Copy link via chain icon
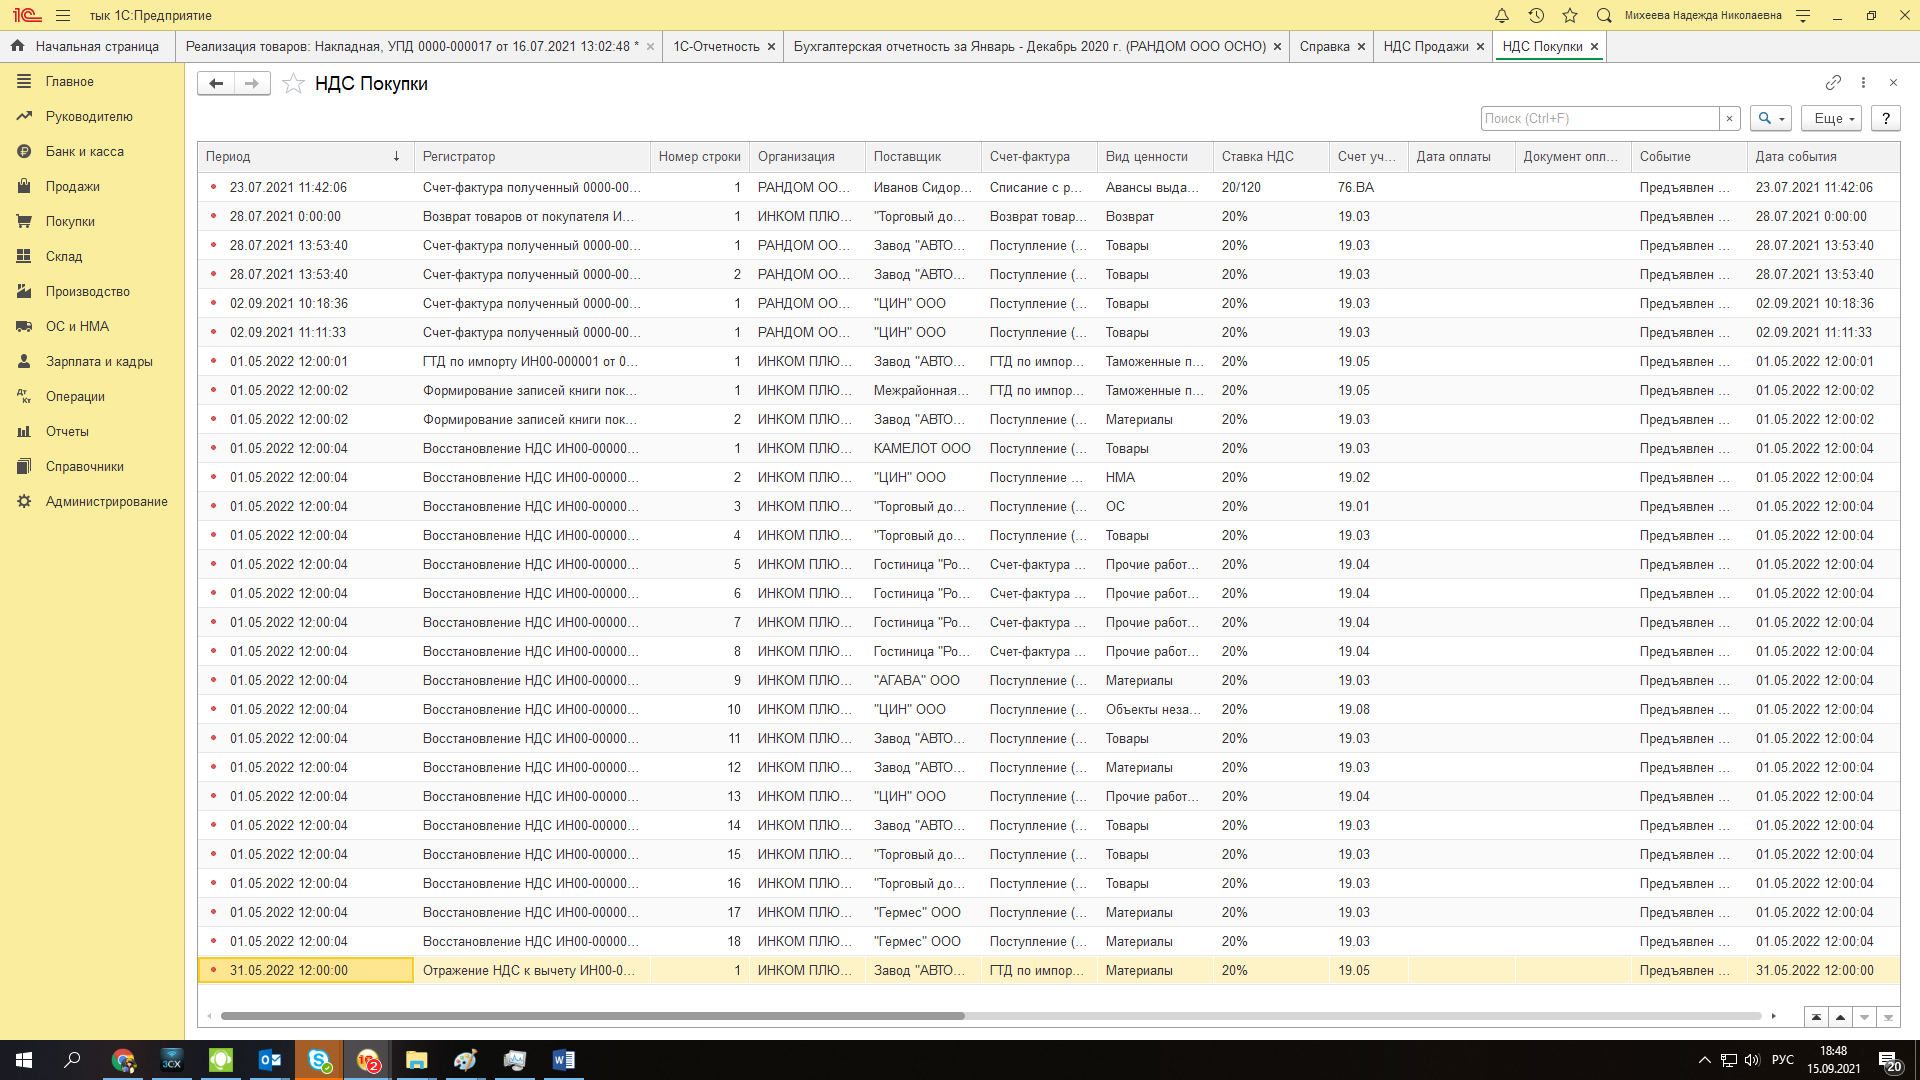This screenshot has height=1080, width=1920. [1832, 83]
